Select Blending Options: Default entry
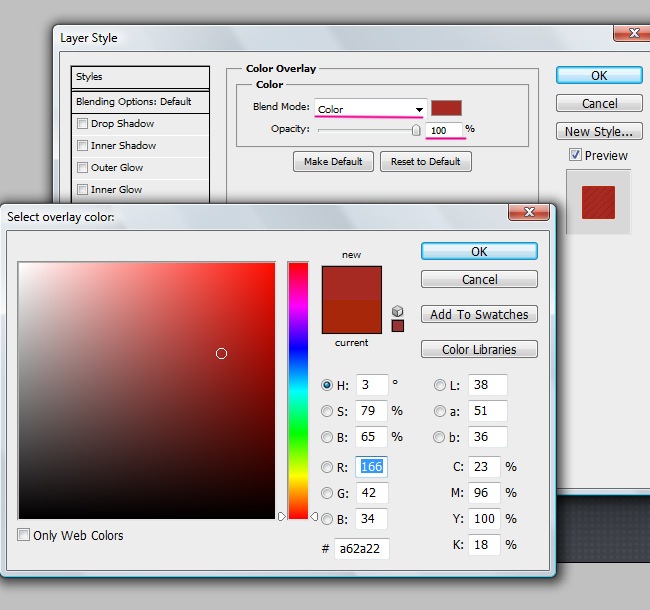 click(x=140, y=102)
